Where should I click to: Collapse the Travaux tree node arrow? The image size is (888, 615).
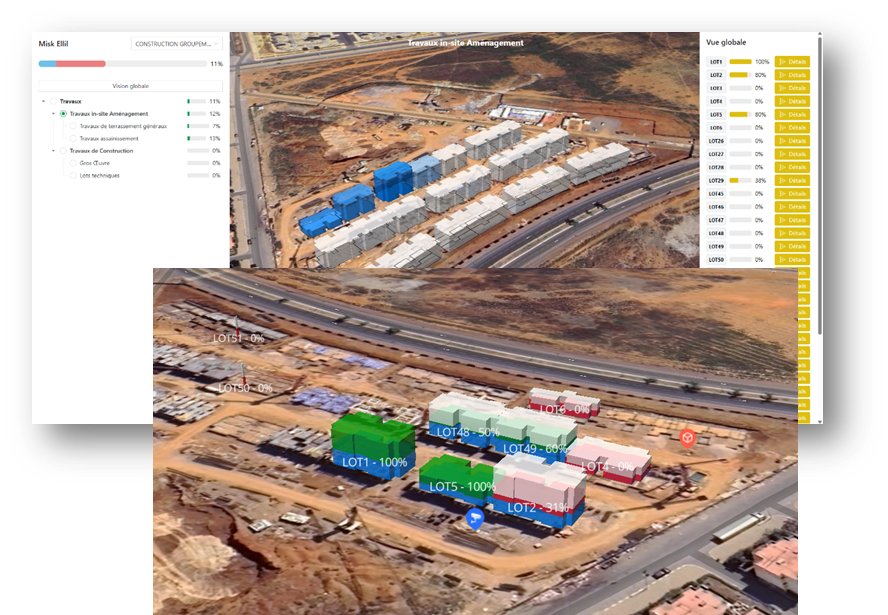(x=43, y=101)
